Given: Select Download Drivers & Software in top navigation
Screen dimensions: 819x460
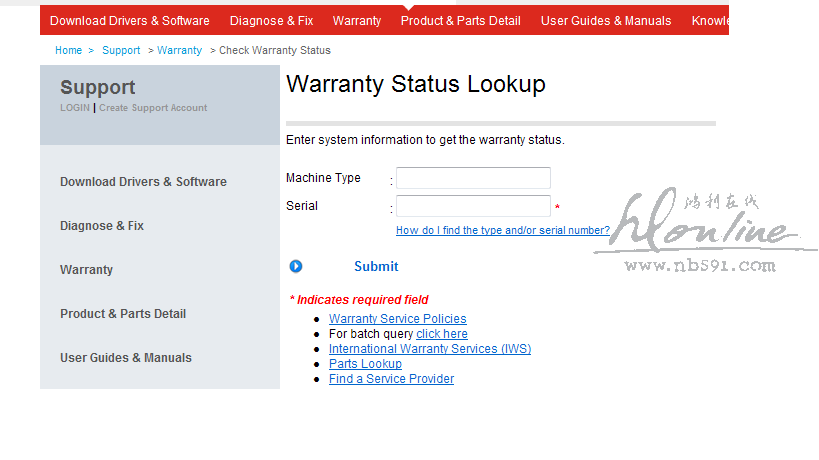Looking at the screenshot, I should click(130, 20).
